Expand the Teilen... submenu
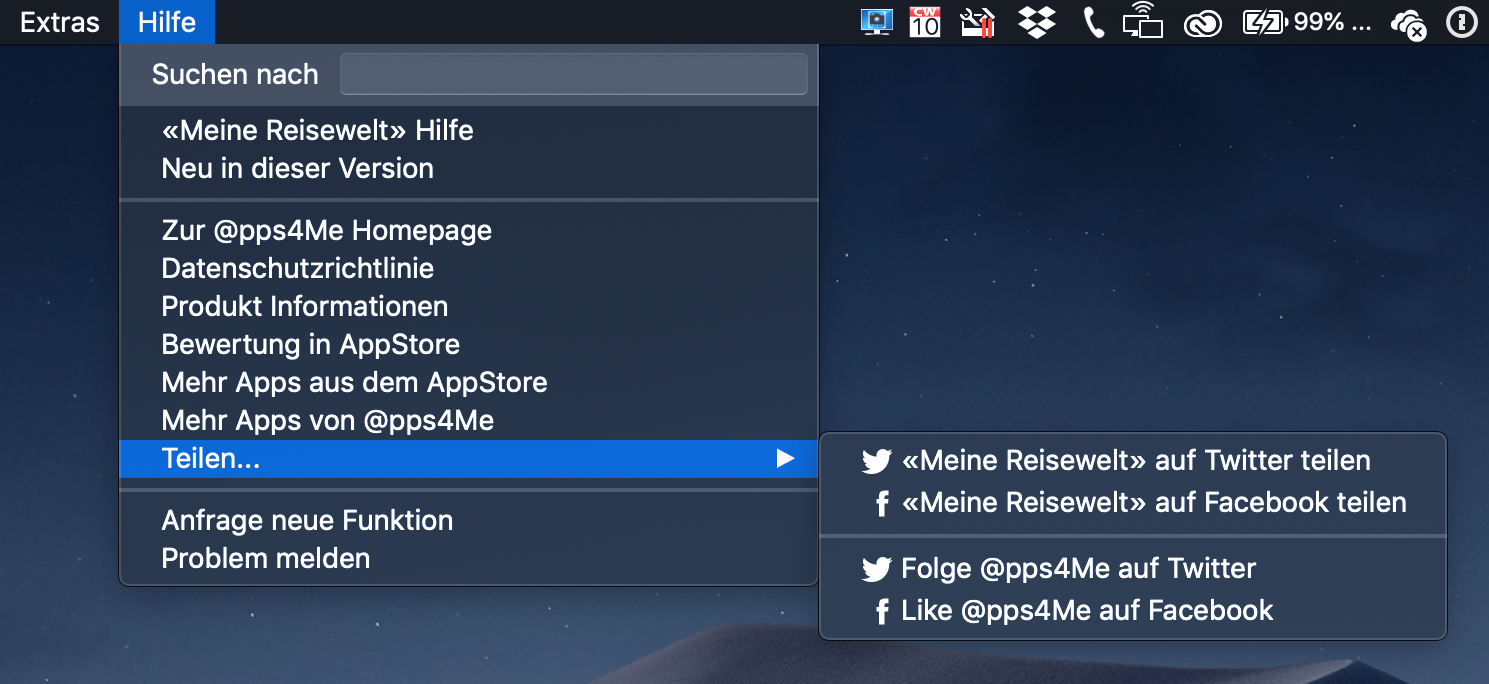Screen dimensions: 1489x684 point(469,459)
